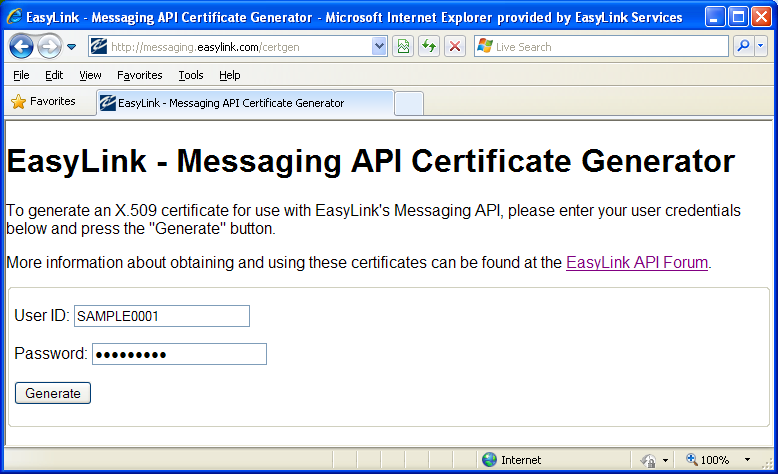Image resolution: width=778 pixels, height=474 pixels.
Task: Open the Edit menu
Action: click(x=54, y=75)
